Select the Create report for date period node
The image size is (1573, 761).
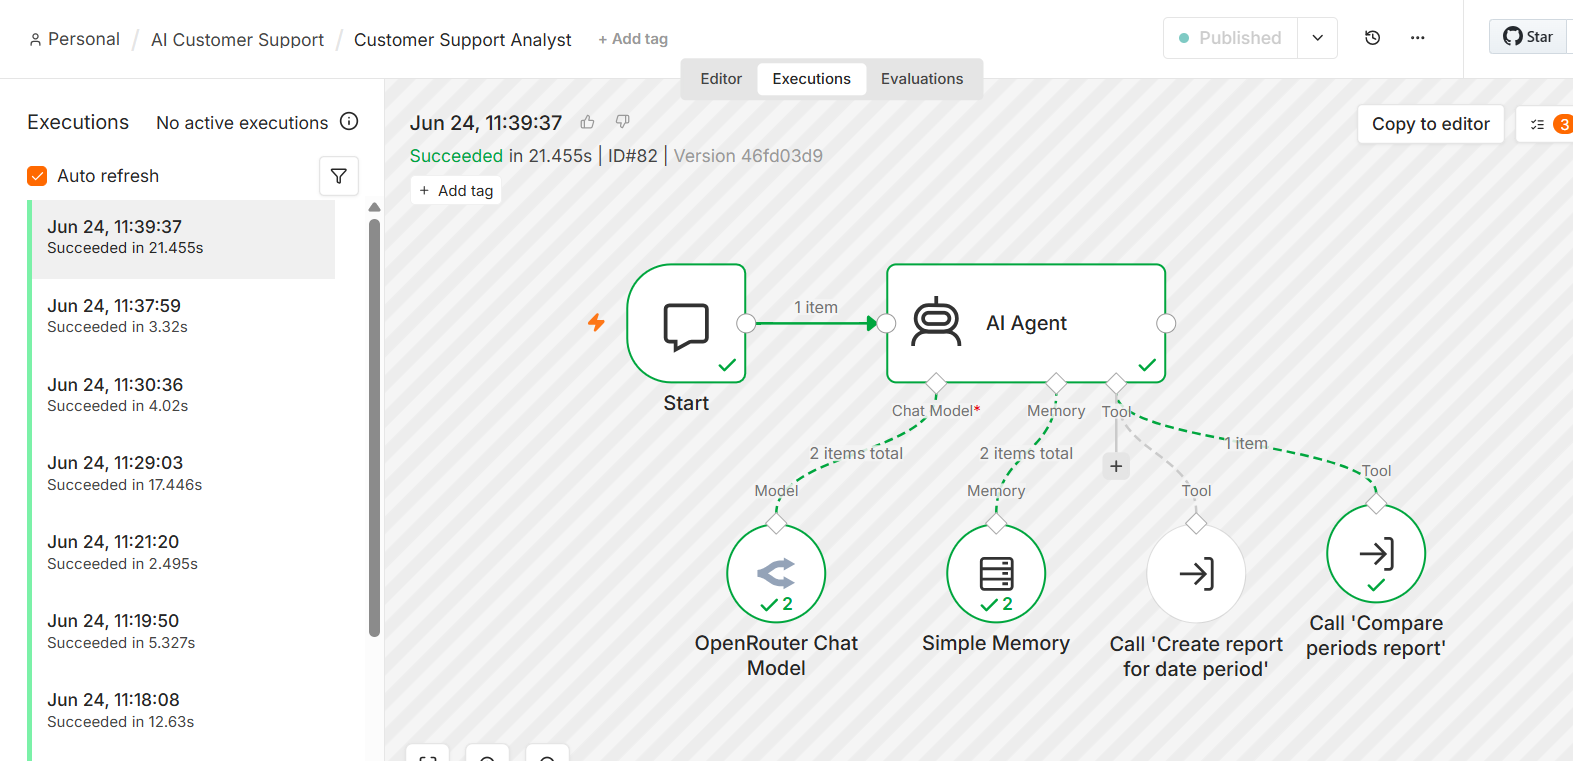coord(1196,574)
